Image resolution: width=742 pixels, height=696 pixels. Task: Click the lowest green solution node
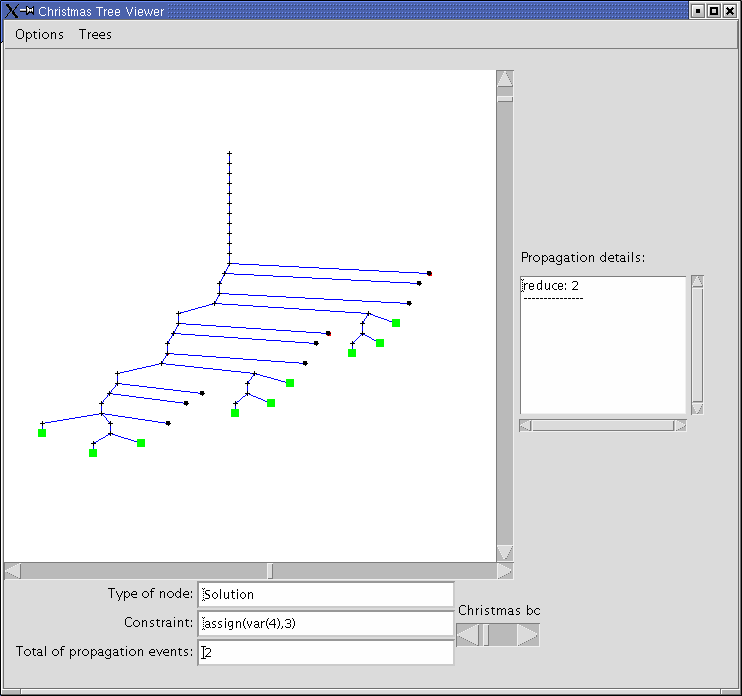click(x=93, y=453)
